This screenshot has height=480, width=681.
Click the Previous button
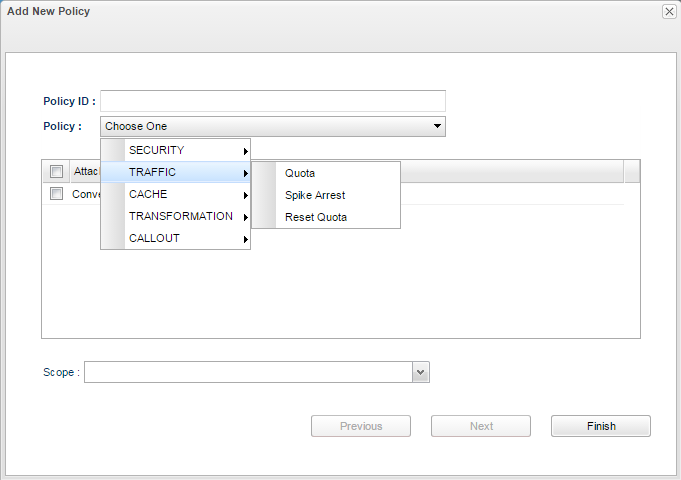361,426
